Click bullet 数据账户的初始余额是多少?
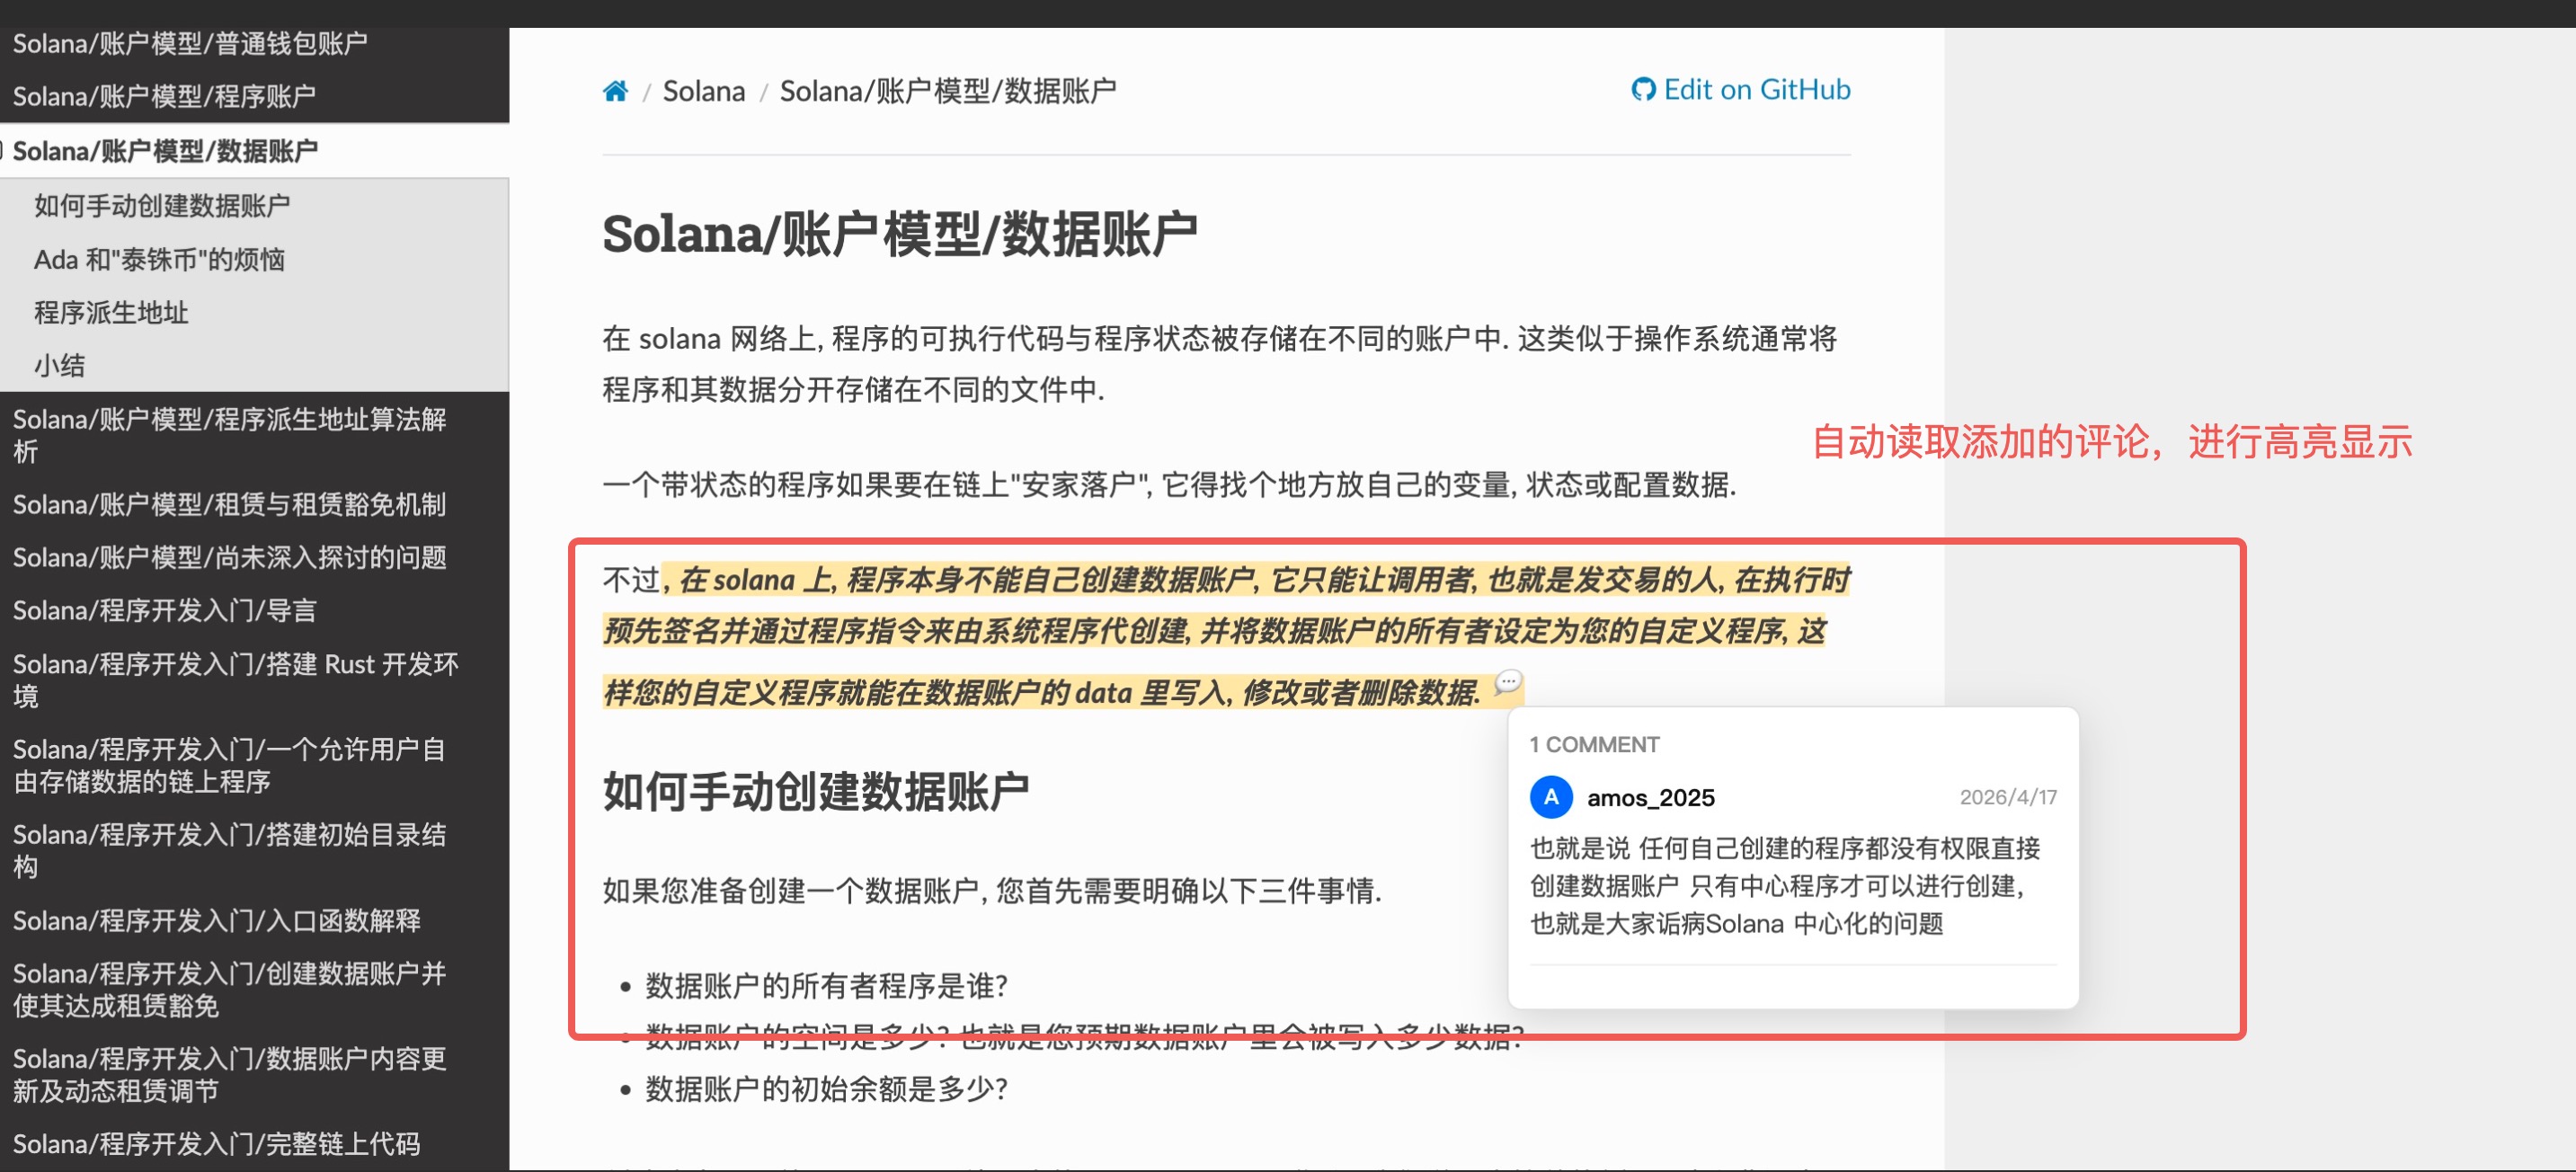This screenshot has height=1172, width=2576. point(826,1089)
